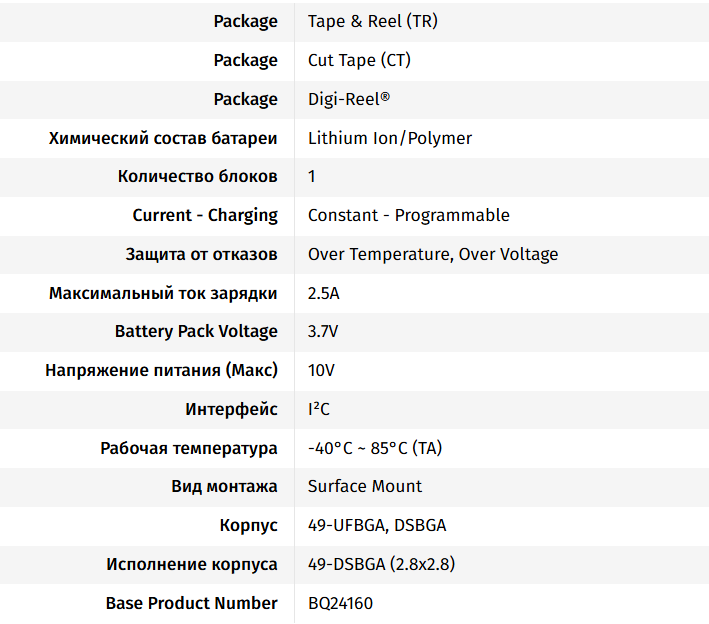Click Over Temperature, Over Voltage value
The image size is (709, 624).
coord(432,254)
